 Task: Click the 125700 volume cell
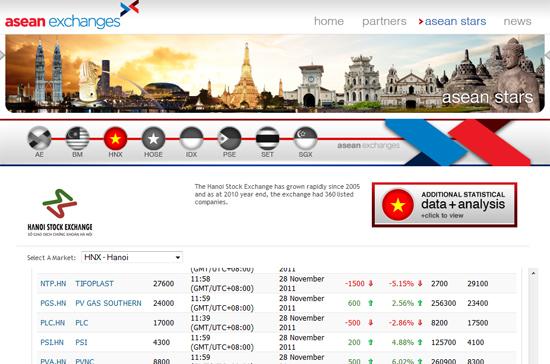[x=443, y=343]
